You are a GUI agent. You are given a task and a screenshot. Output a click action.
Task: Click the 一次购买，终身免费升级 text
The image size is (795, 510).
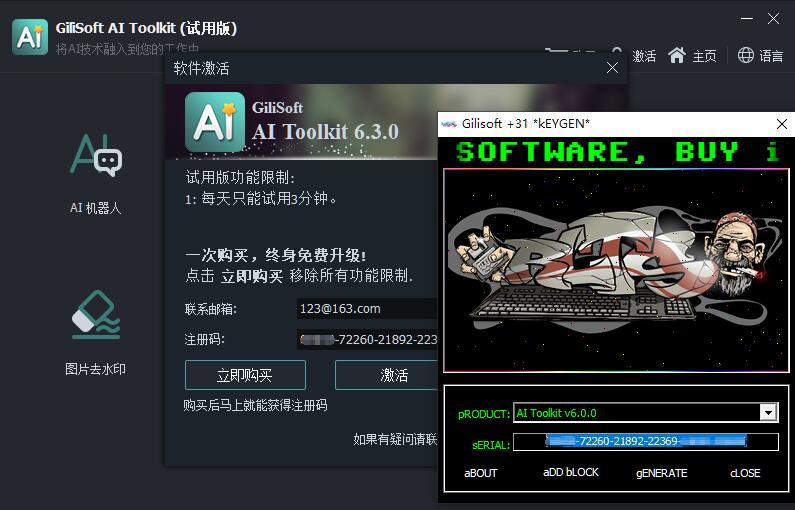coord(275,254)
